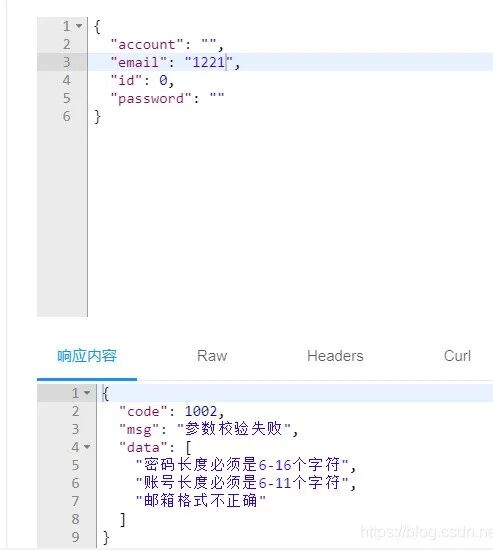
Task: Click the "id" key in the request body
Action: 127,81
